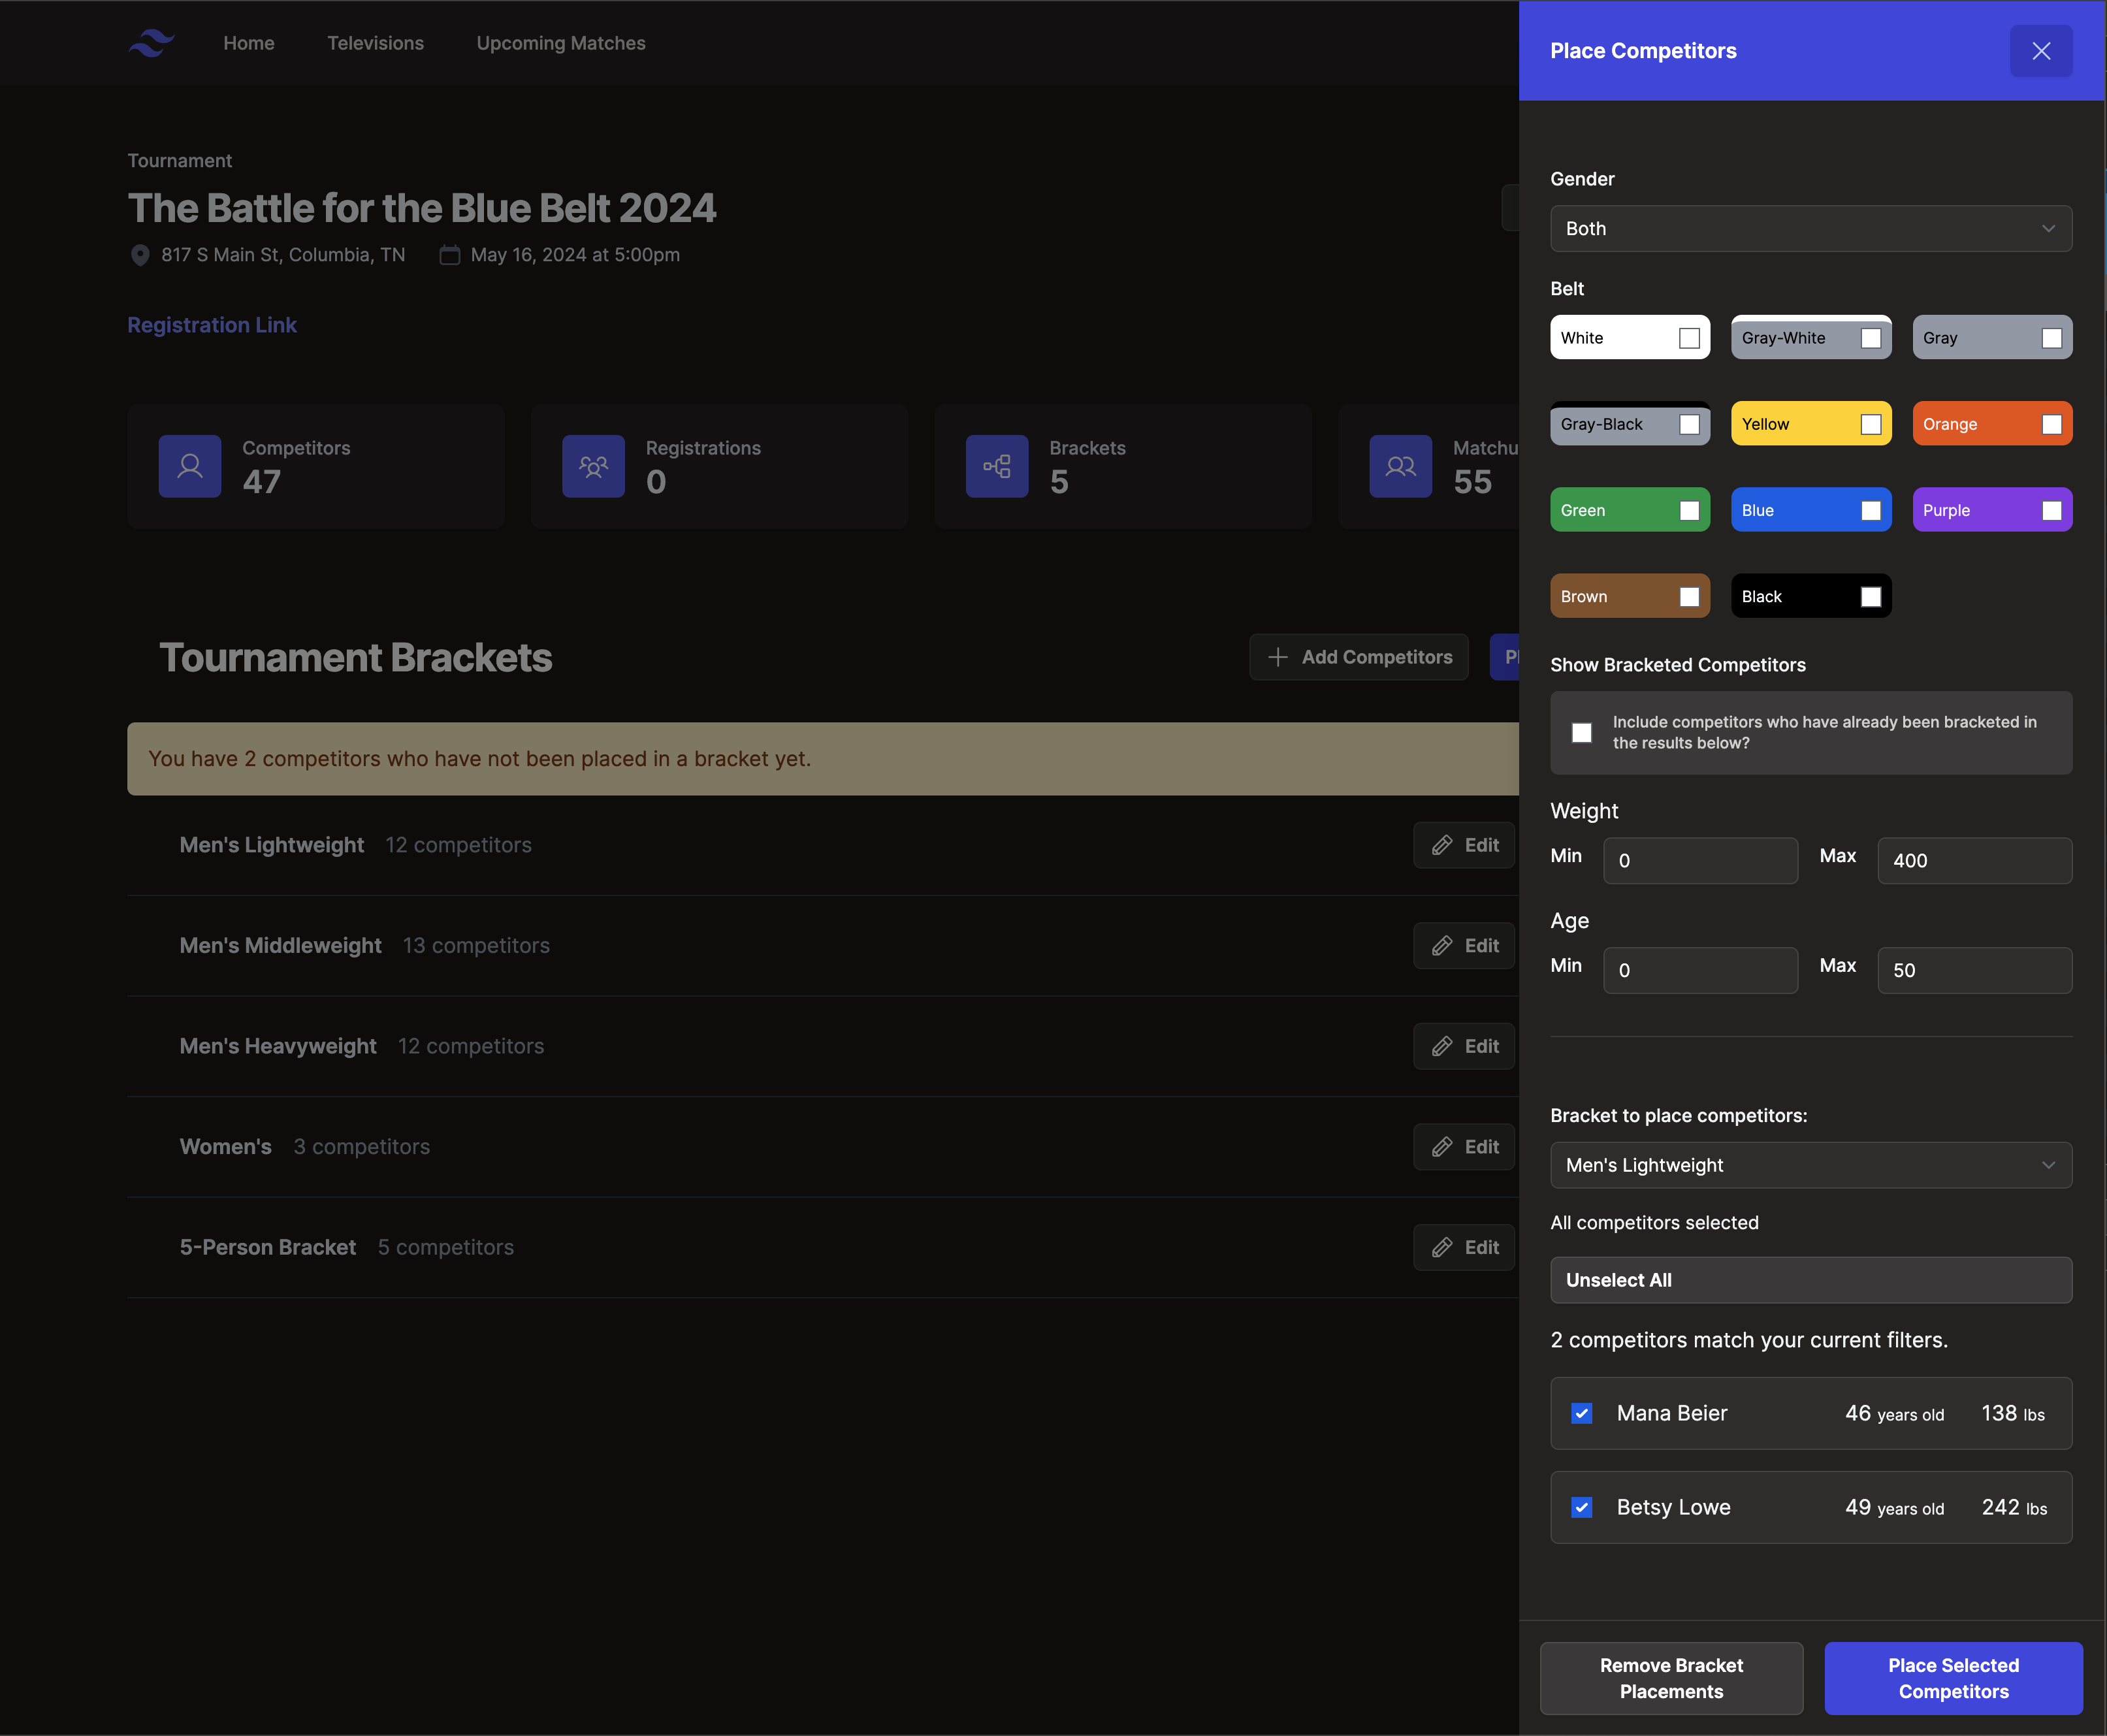Check the Orange belt checkbox
The image size is (2107, 1736).
[2051, 424]
